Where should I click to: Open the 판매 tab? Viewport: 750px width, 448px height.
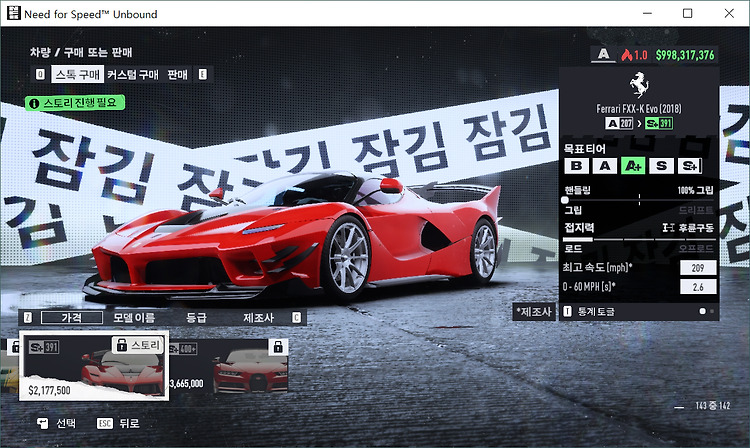pyautogui.click(x=177, y=75)
